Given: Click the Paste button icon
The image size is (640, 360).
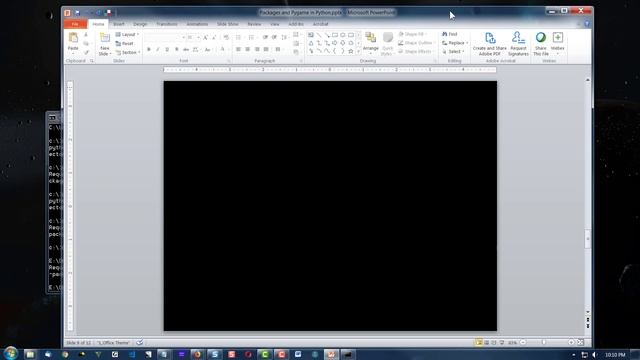Looking at the screenshot, I should [x=73, y=38].
